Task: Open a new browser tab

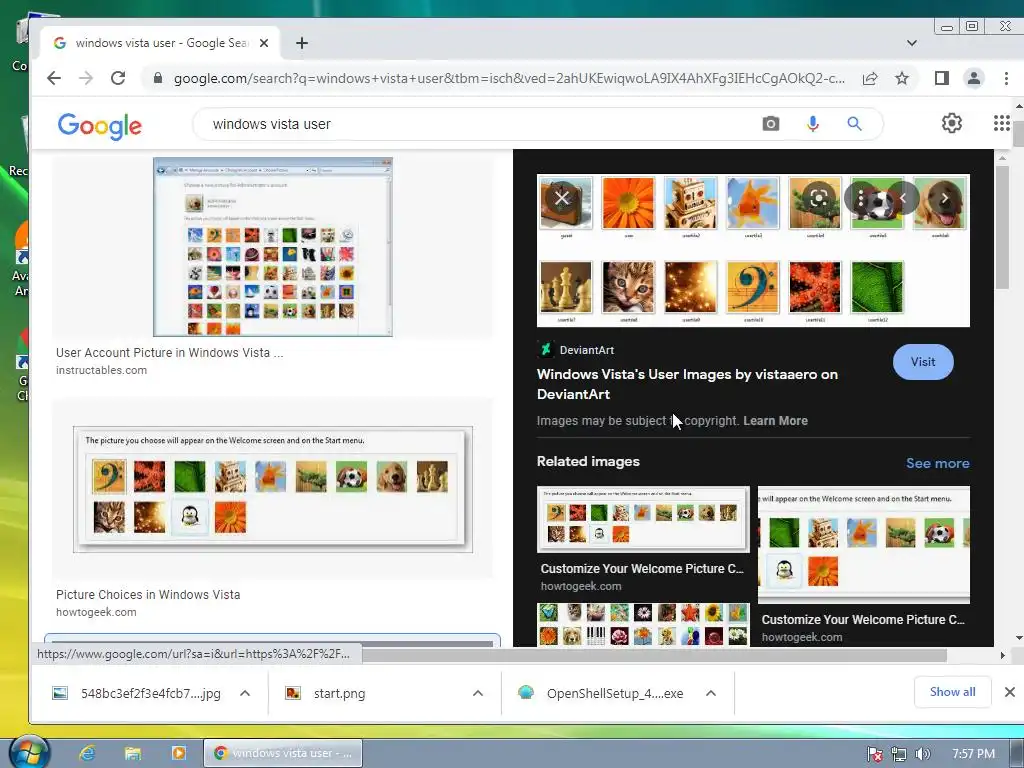Action: tap(302, 43)
